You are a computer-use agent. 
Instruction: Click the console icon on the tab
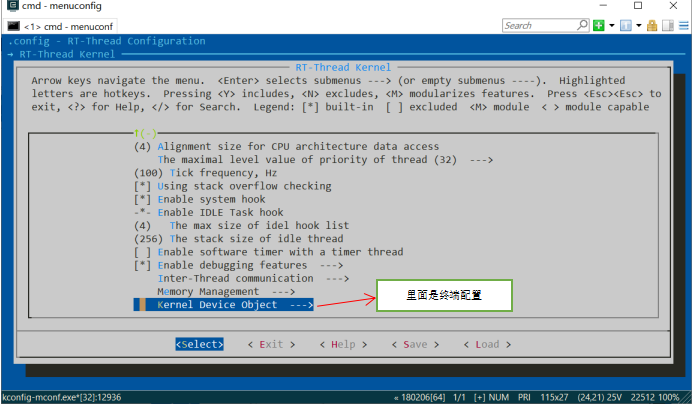point(14,26)
